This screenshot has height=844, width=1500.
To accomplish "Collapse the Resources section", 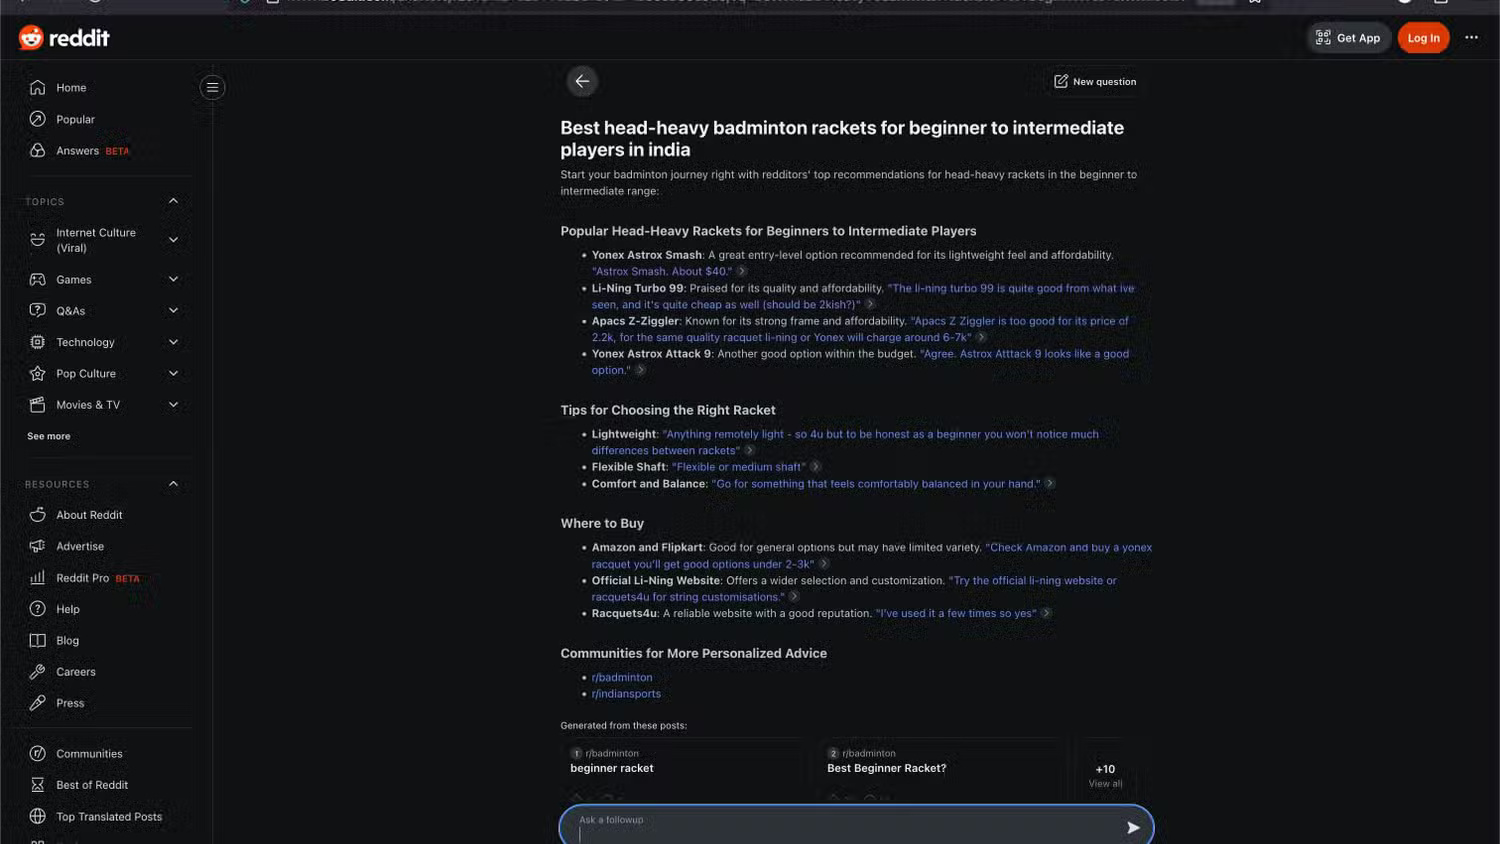I will 172,484.
